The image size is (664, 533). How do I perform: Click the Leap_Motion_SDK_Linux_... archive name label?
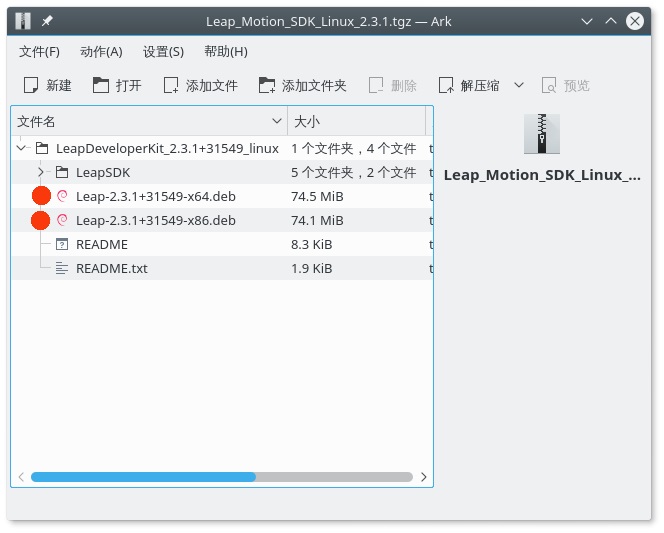pos(542,174)
